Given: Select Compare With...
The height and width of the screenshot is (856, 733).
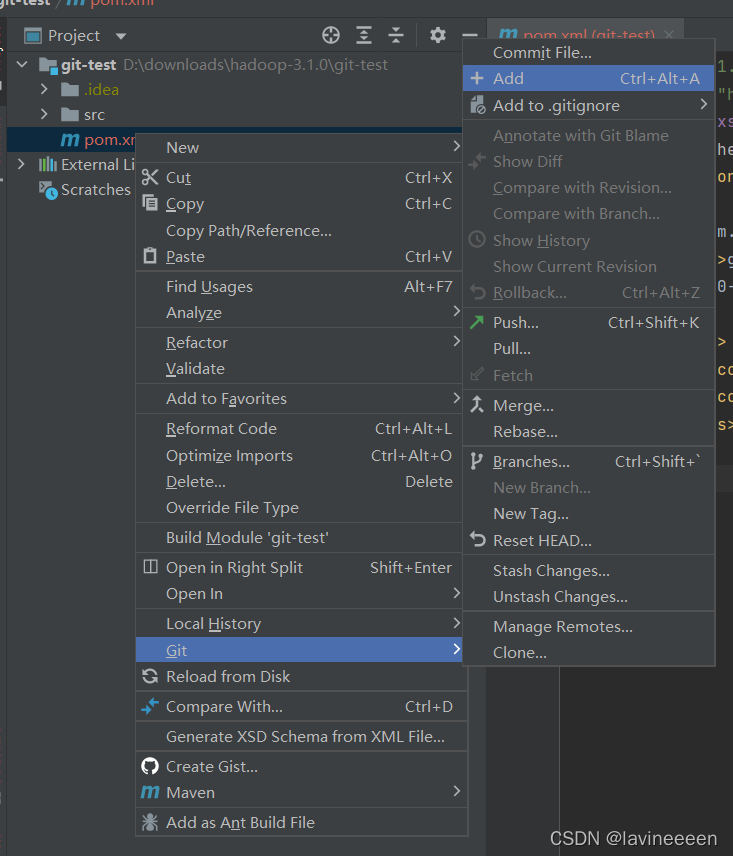Looking at the screenshot, I should [301, 706].
